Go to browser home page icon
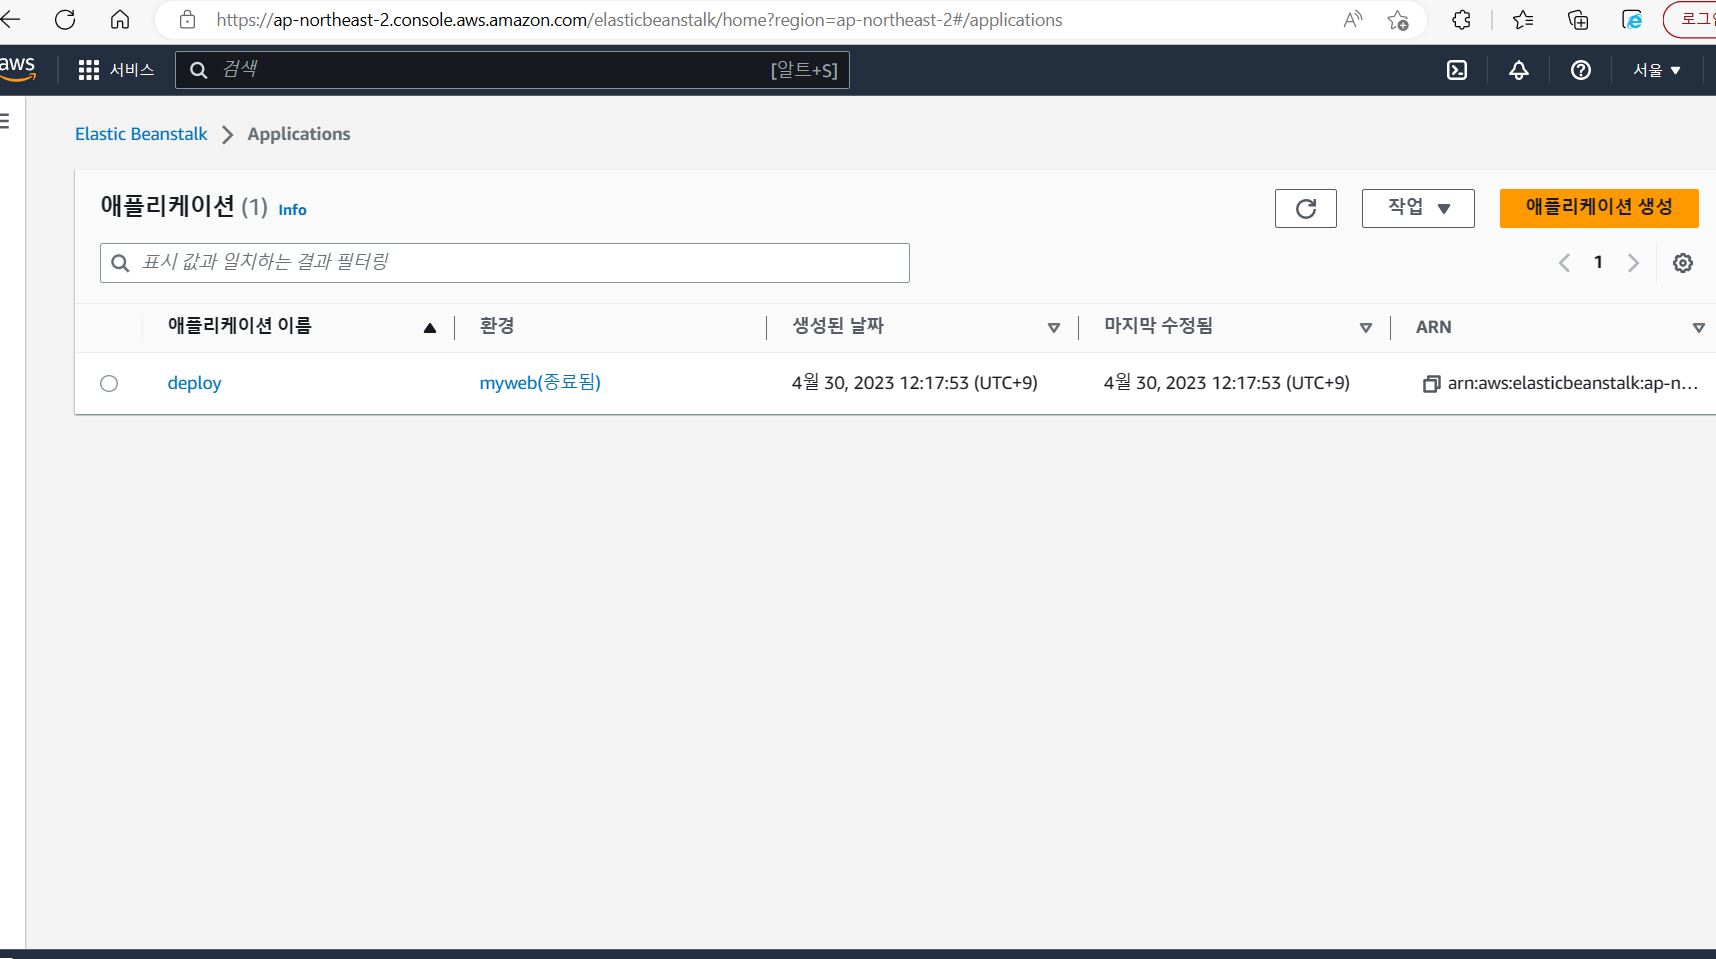1716x959 pixels. click(x=120, y=19)
